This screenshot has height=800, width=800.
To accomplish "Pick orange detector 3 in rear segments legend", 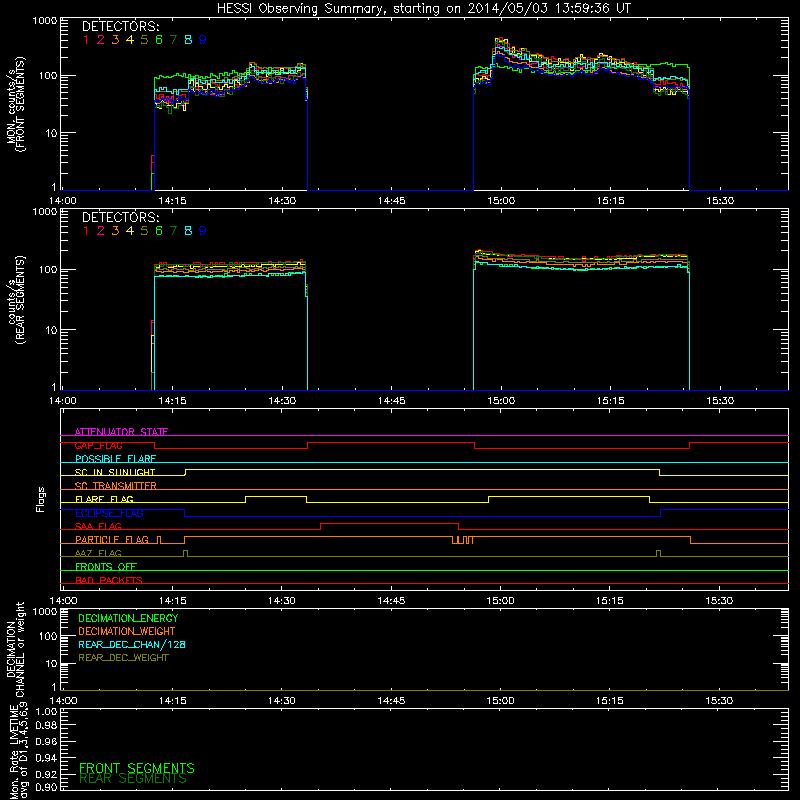I will tap(115, 231).
